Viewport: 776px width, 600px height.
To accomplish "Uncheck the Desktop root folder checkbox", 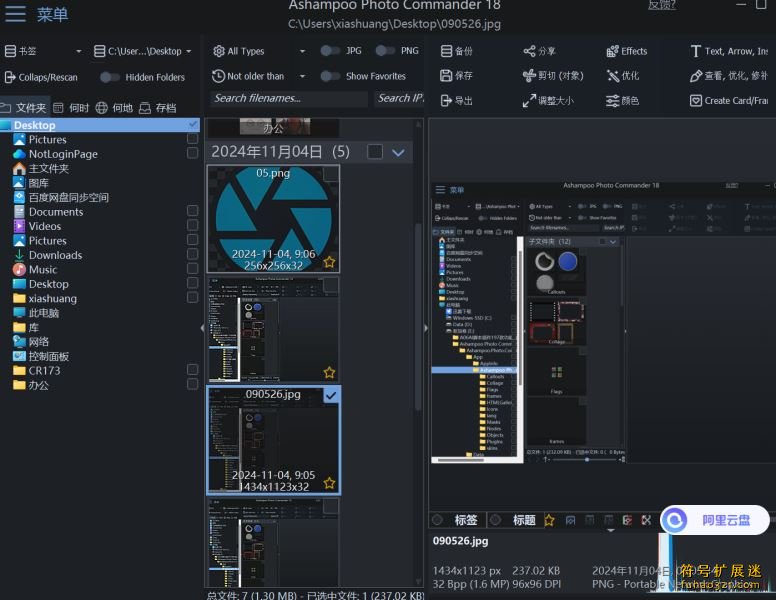I will coord(193,124).
